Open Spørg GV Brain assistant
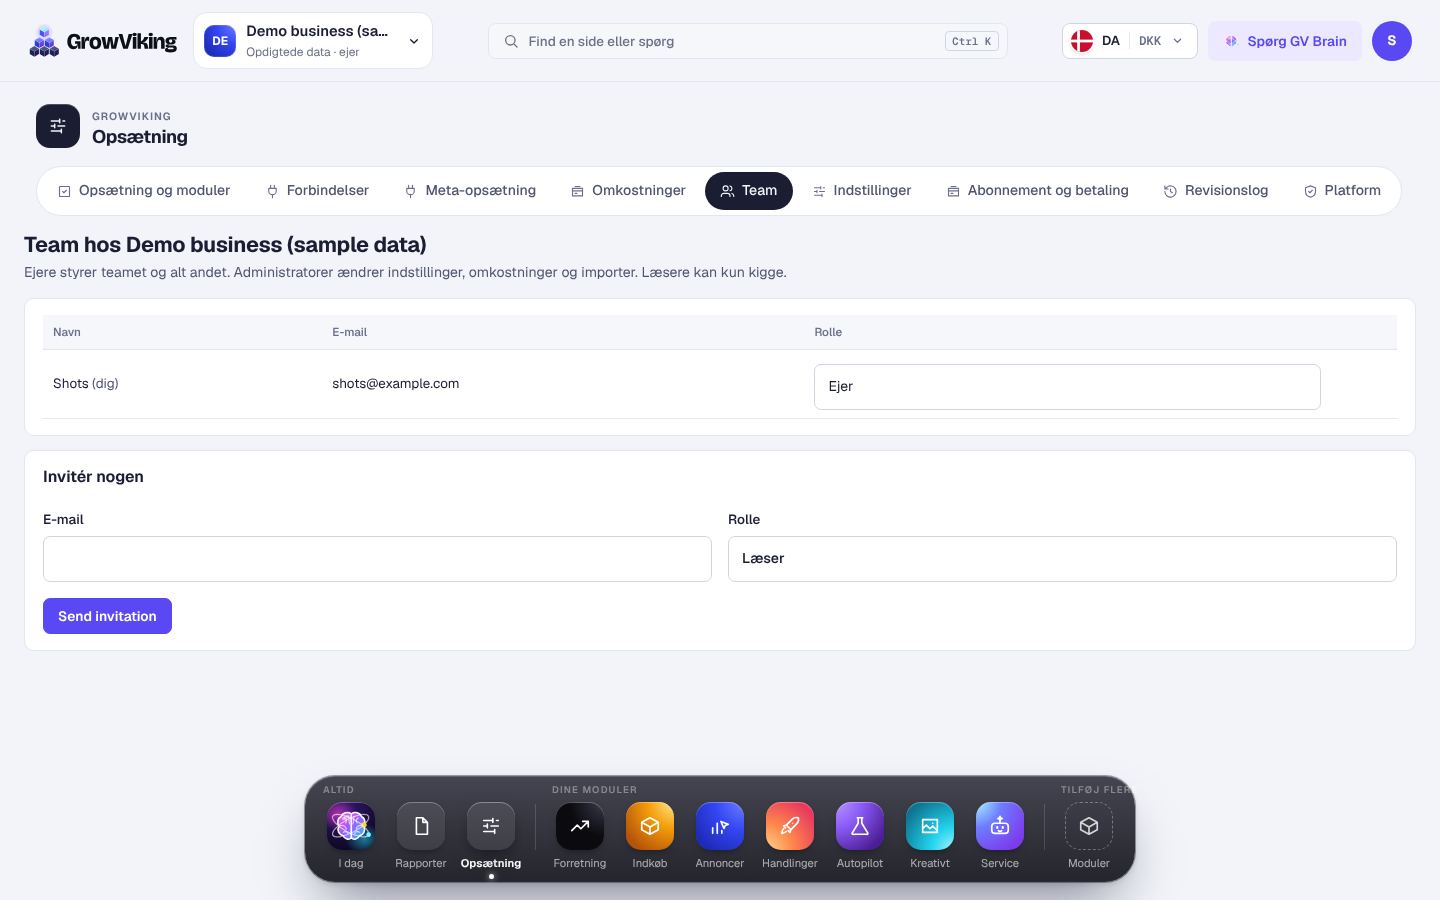The width and height of the screenshot is (1440, 900). [x=1285, y=41]
